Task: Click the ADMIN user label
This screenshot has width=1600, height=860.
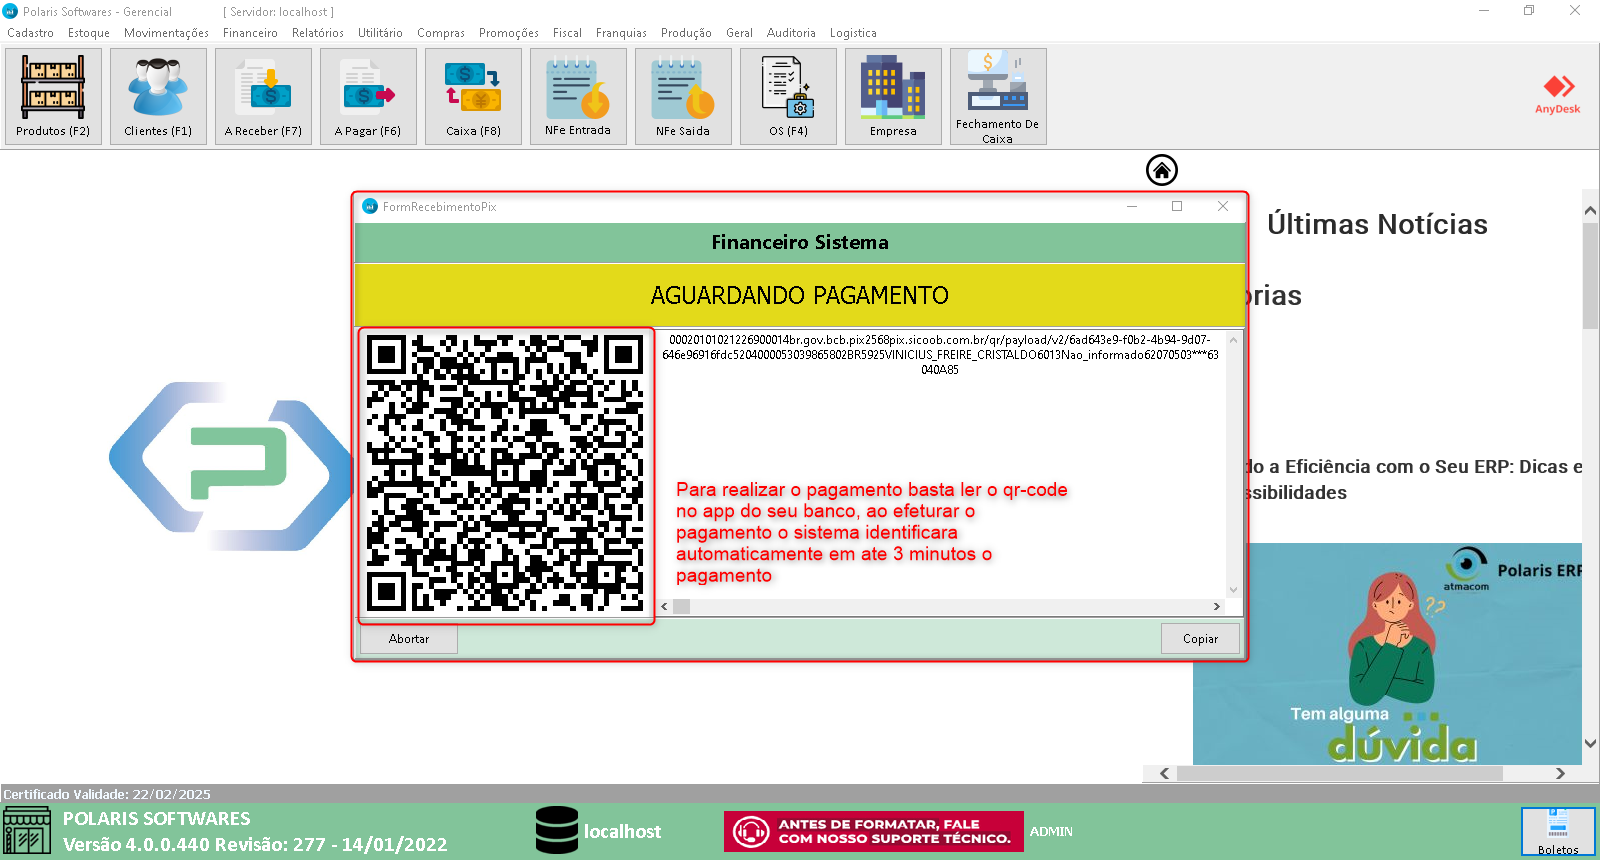Action: coord(1051,831)
